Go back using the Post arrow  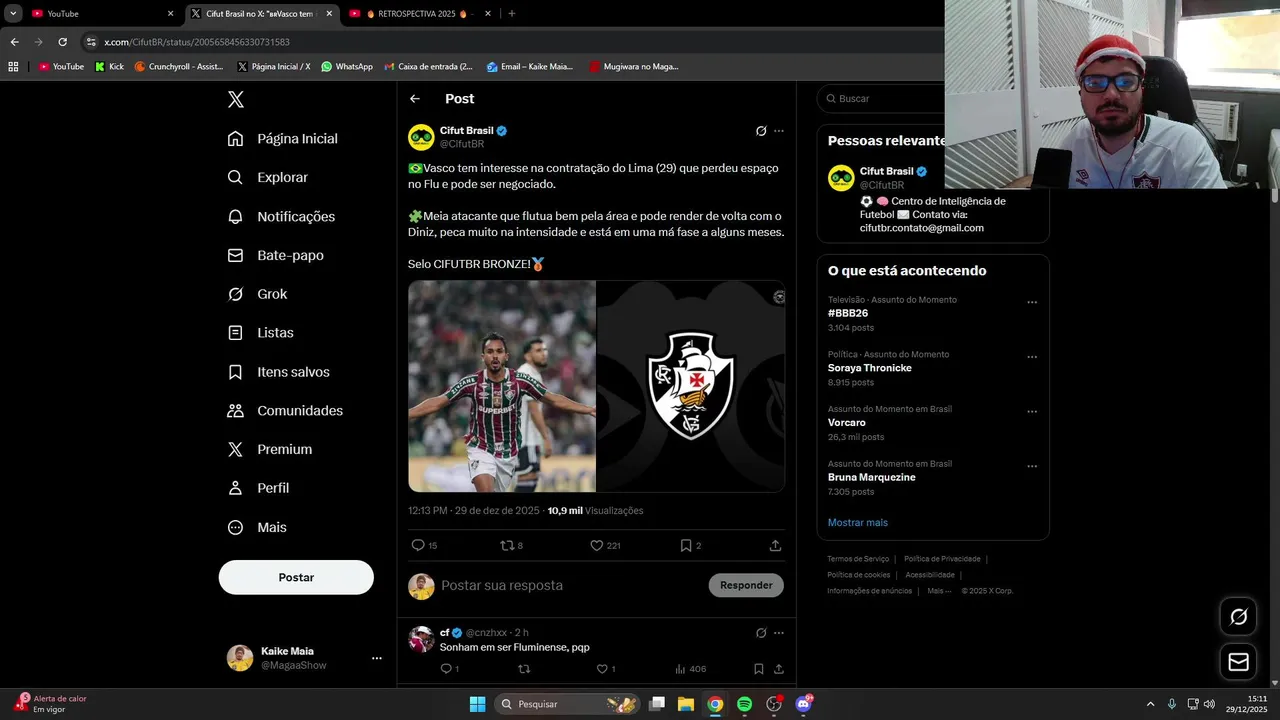point(415,98)
